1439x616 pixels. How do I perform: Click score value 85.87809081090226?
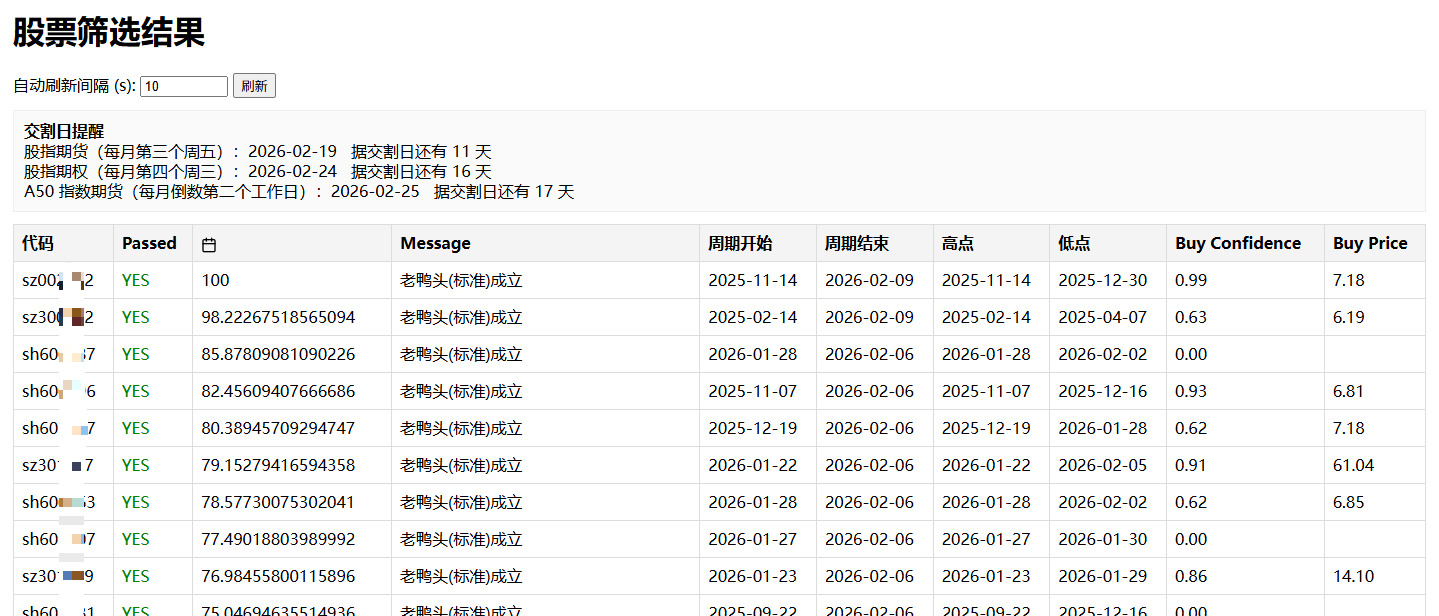tap(278, 354)
